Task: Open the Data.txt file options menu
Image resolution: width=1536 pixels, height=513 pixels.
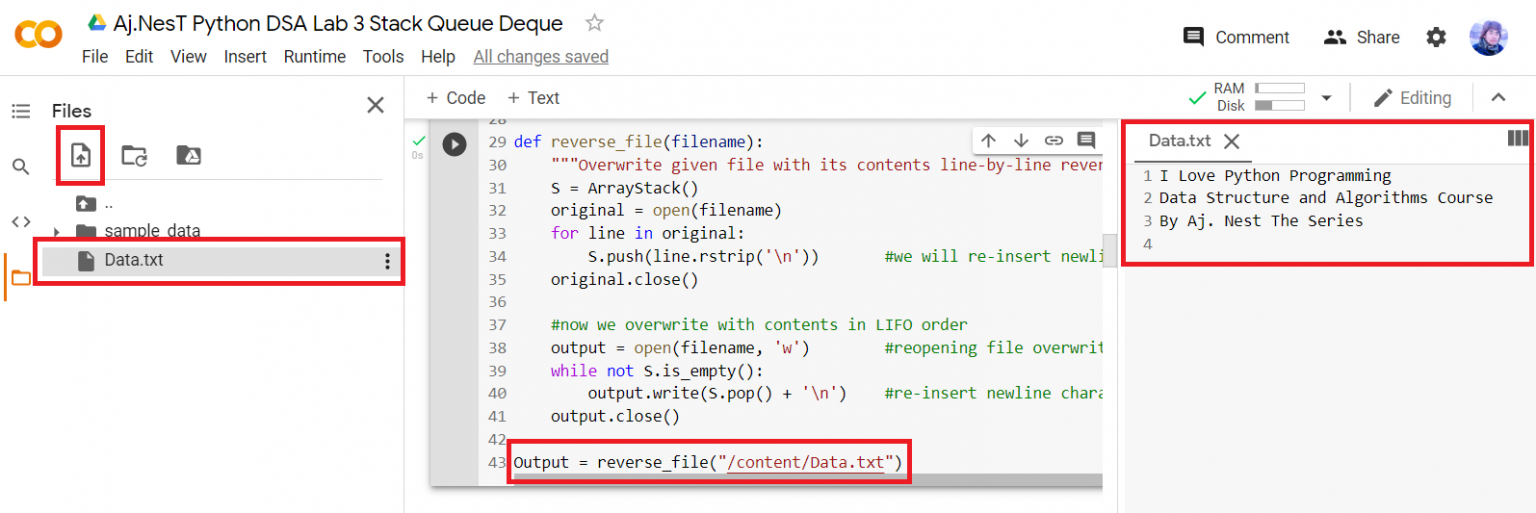Action: pos(387,261)
